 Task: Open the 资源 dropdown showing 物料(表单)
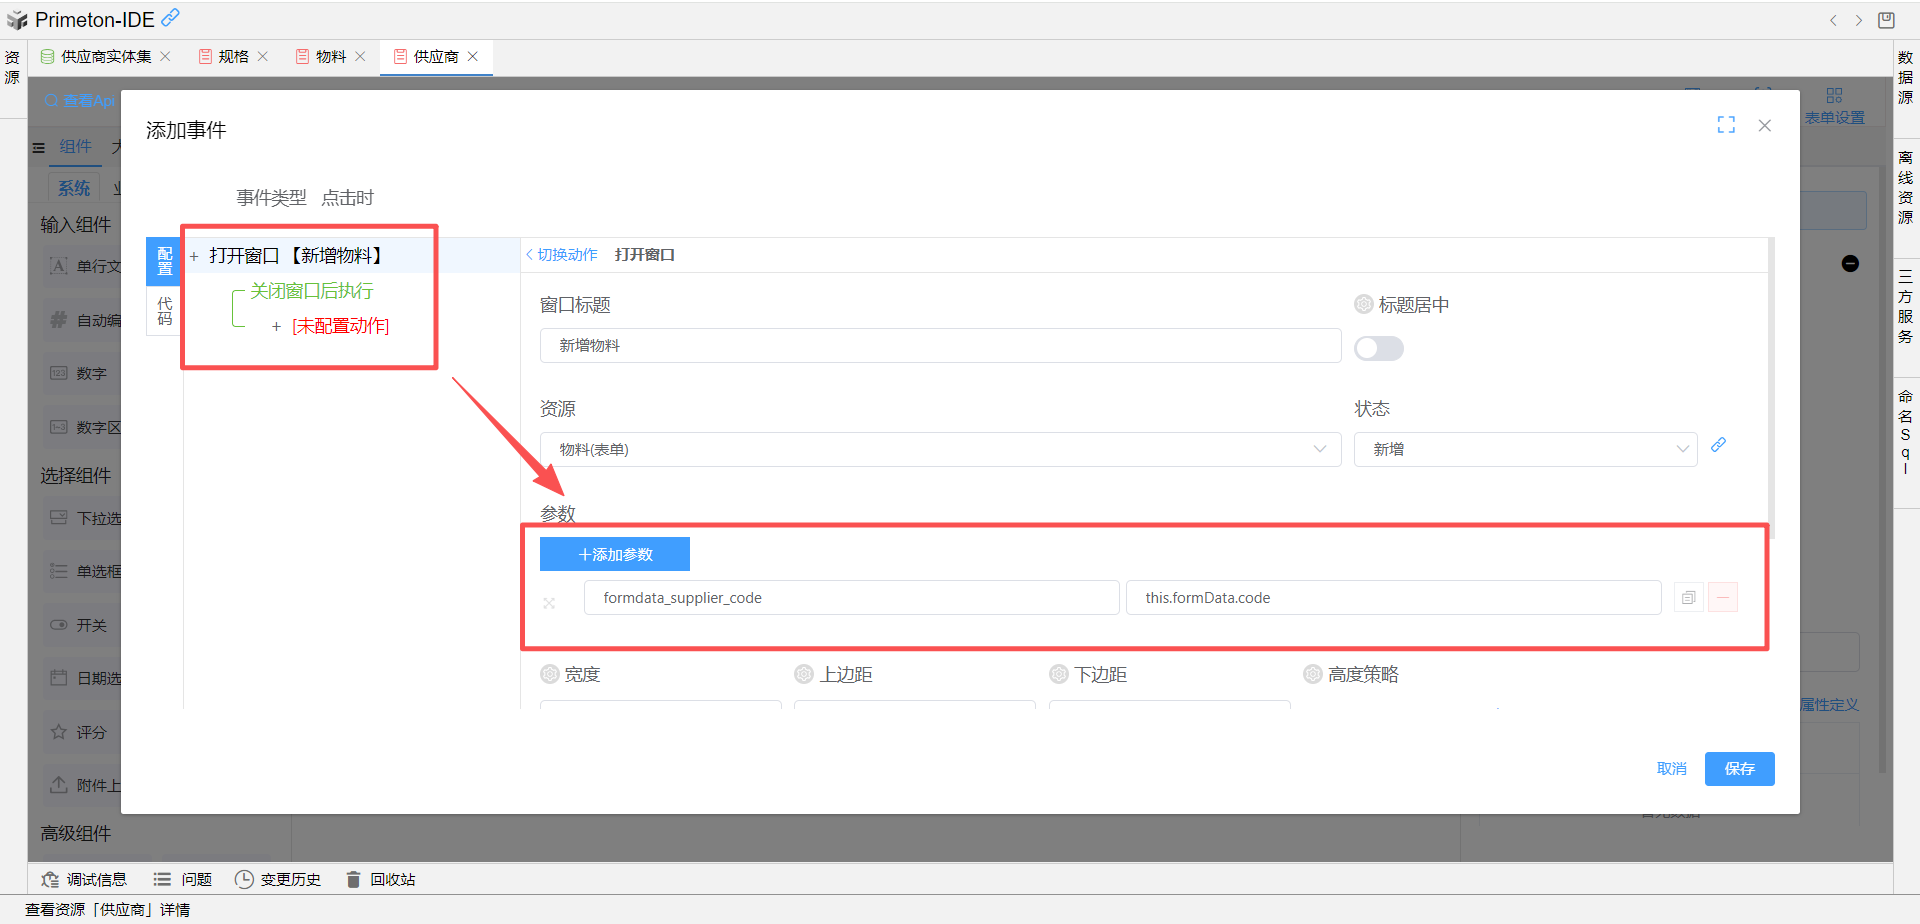pos(940,450)
